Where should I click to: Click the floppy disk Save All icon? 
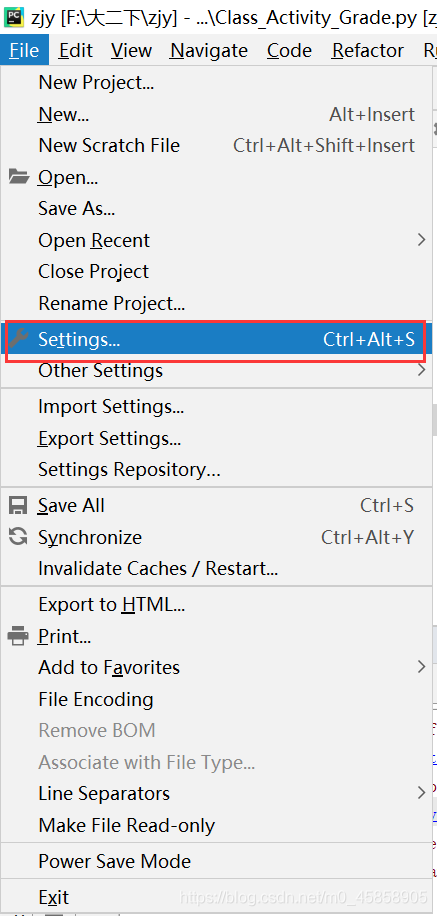(x=18, y=505)
